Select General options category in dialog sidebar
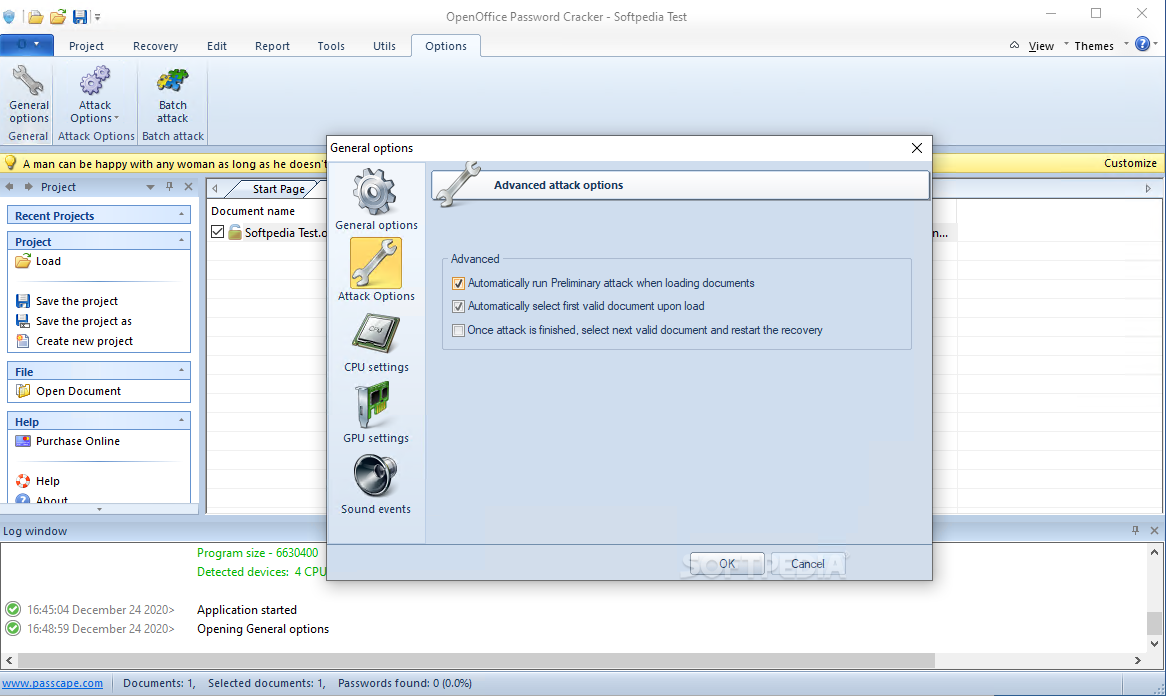 pyautogui.click(x=376, y=199)
